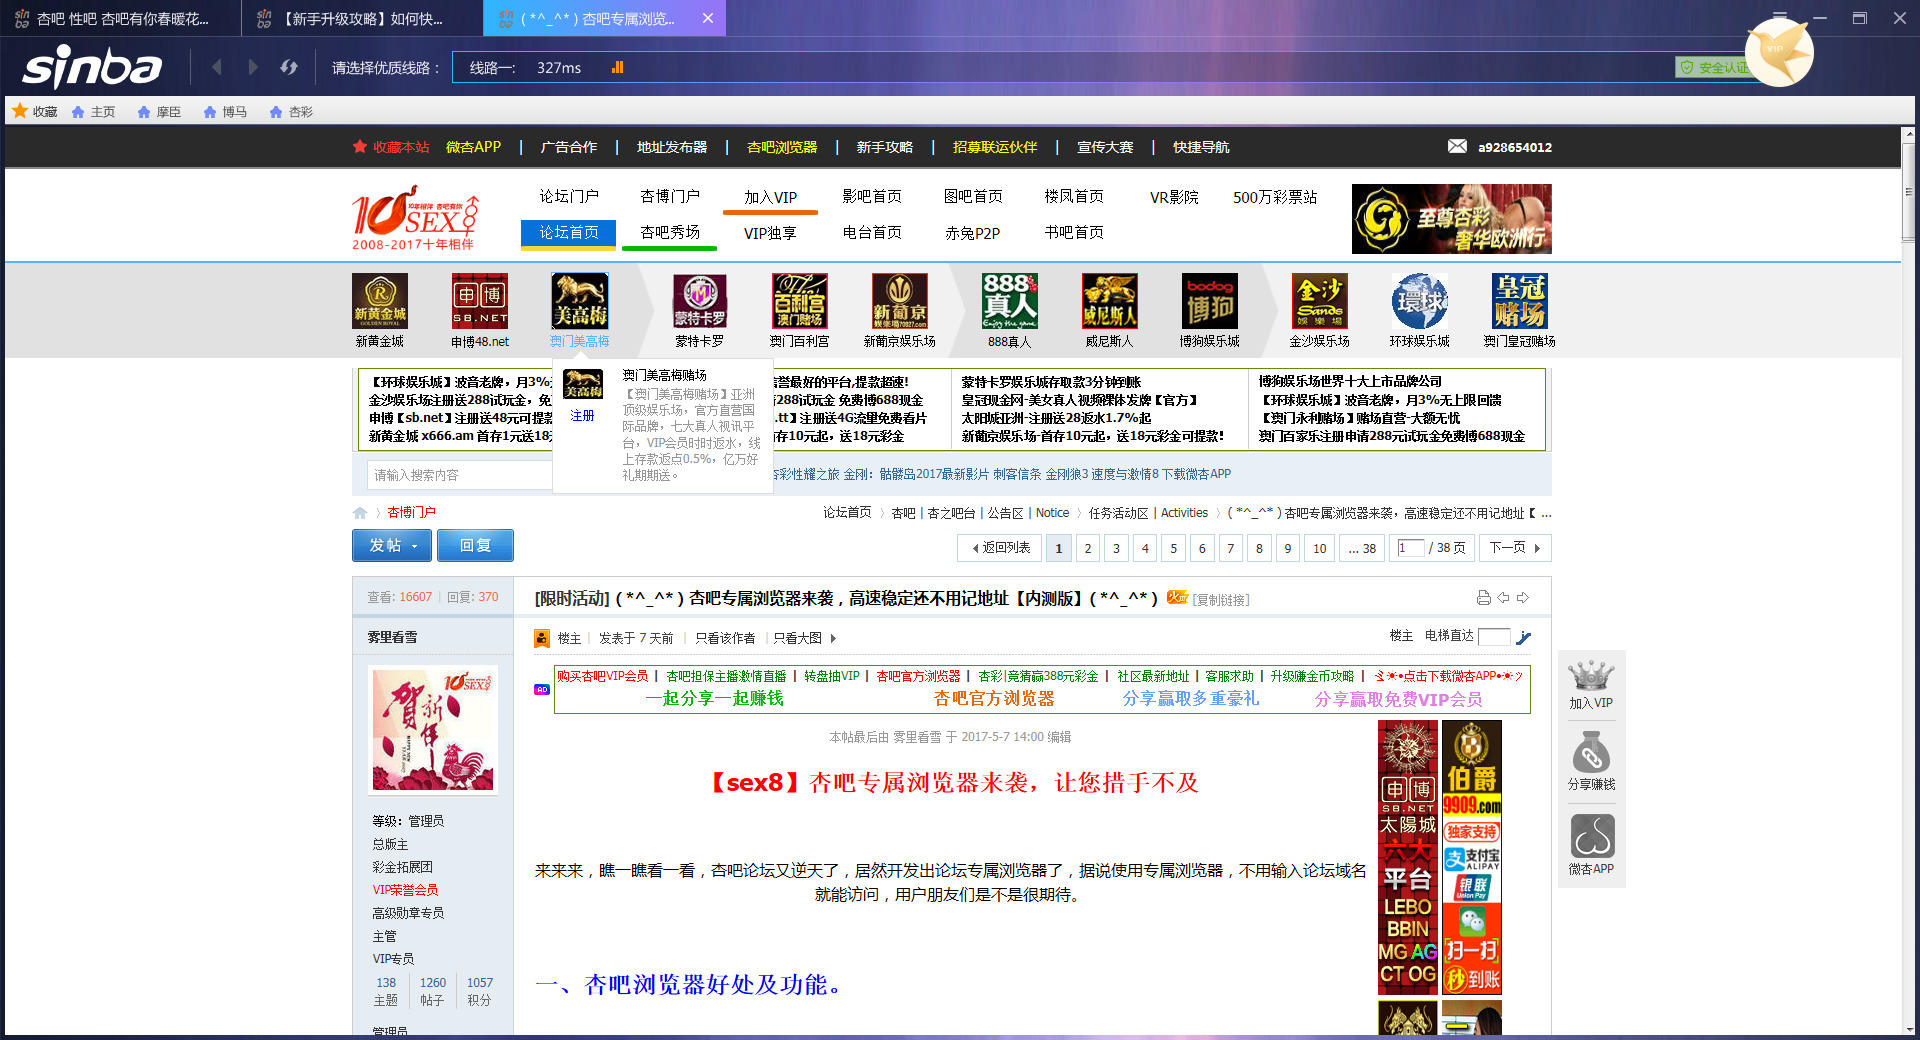Click the 收藏本站 star link
Image resolution: width=1920 pixels, height=1040 pixels.
391,147
